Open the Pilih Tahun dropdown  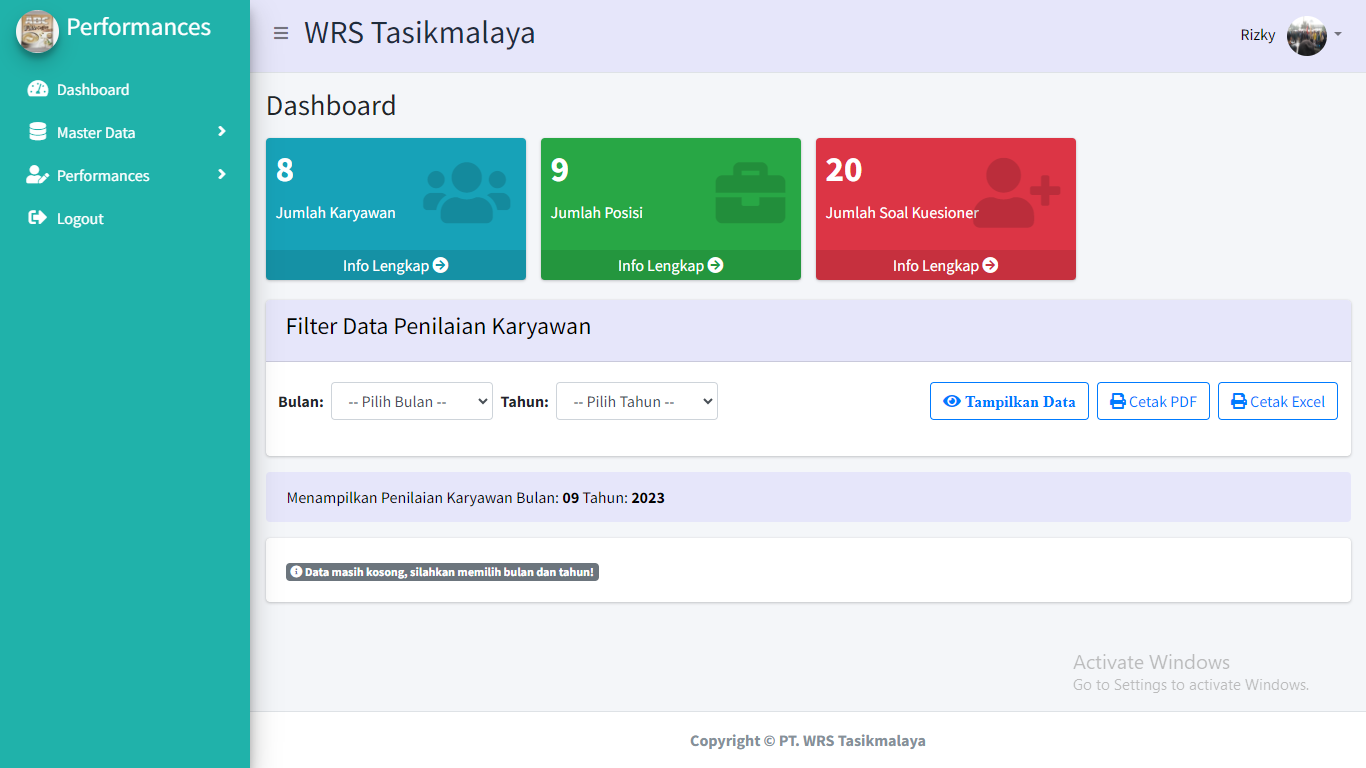[x=636, y=401]
